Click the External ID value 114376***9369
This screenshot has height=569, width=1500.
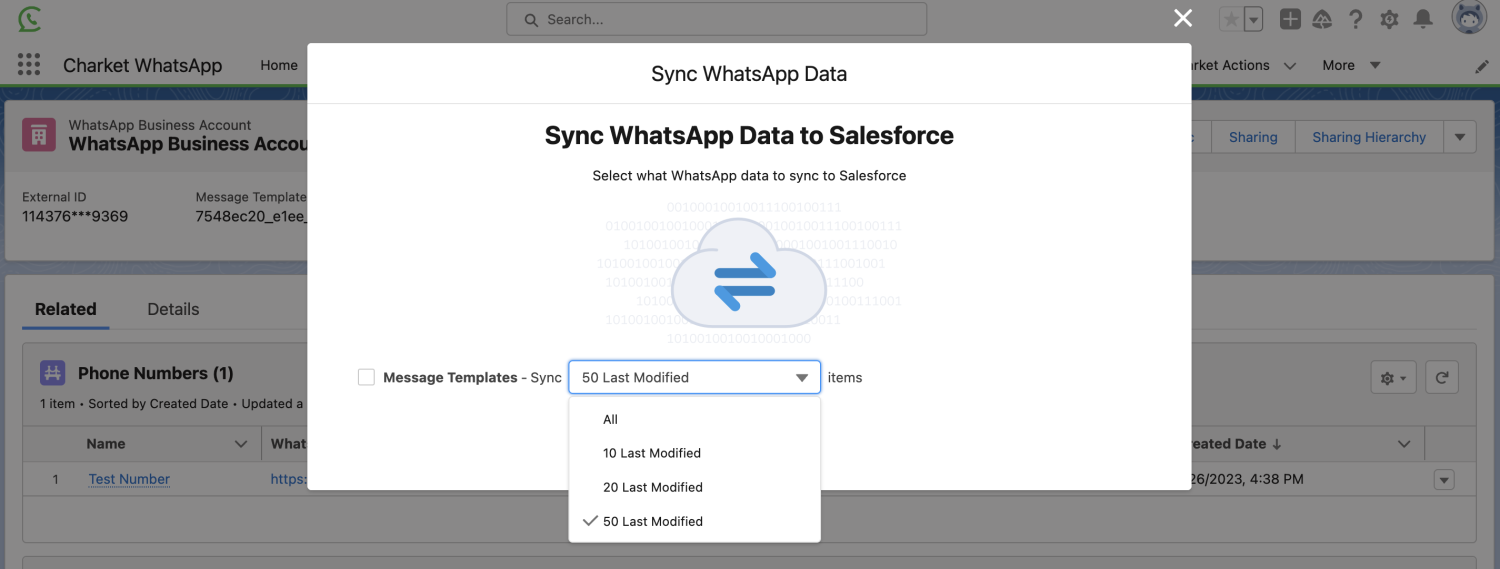(75, 216)
